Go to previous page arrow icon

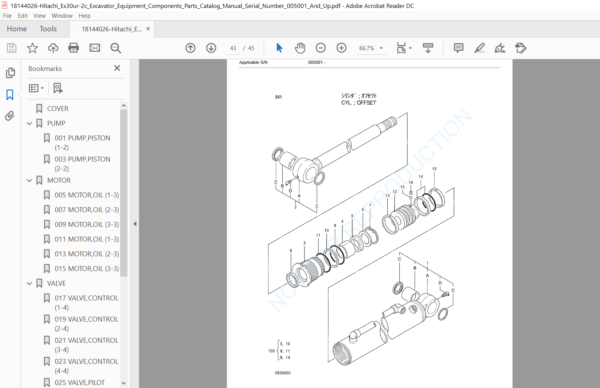(x=190, y=48)
